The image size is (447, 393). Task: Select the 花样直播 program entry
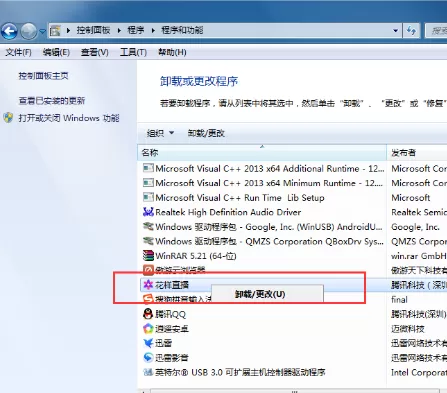point(172,285)
